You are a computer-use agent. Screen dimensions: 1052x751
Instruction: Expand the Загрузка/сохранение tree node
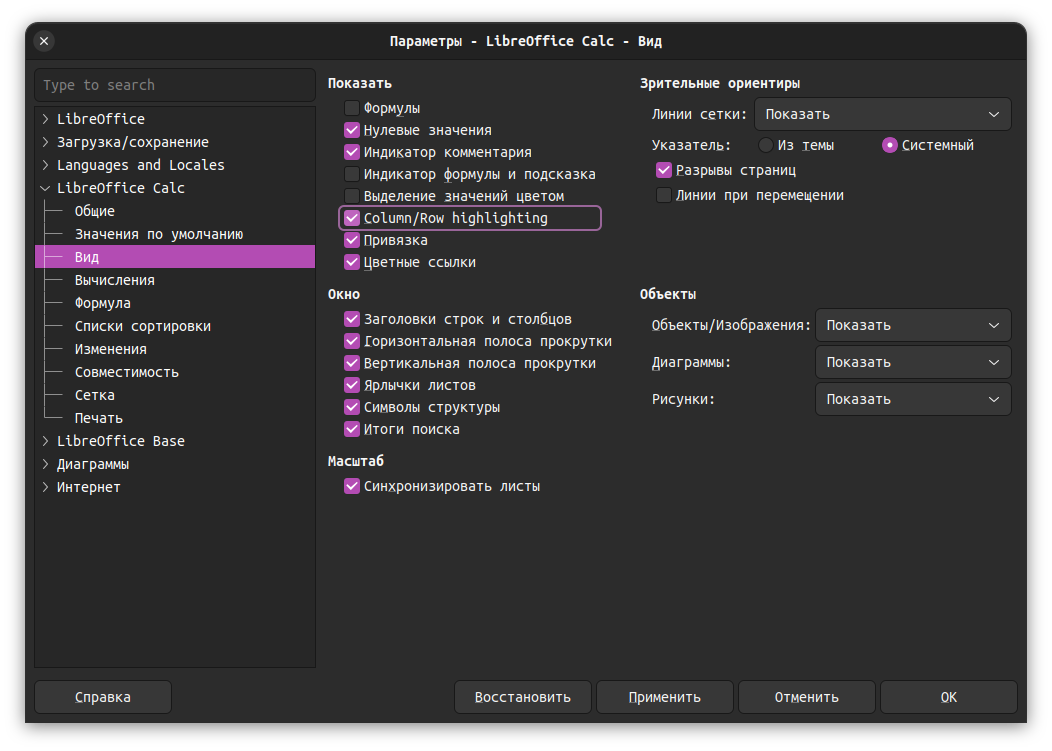tap(46, 142)
